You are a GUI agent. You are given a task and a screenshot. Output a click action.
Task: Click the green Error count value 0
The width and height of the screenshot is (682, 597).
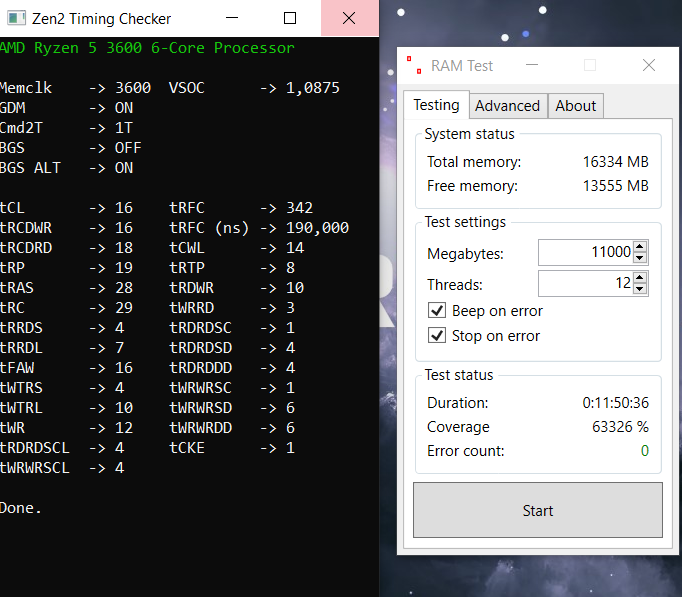[x=645, y=451]
